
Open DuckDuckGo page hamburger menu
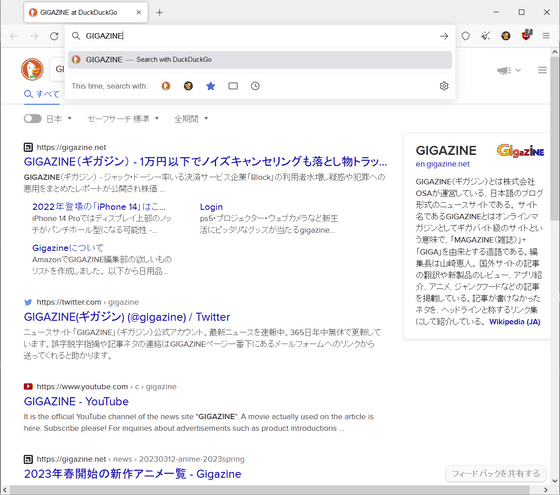[x=542, y=70]
